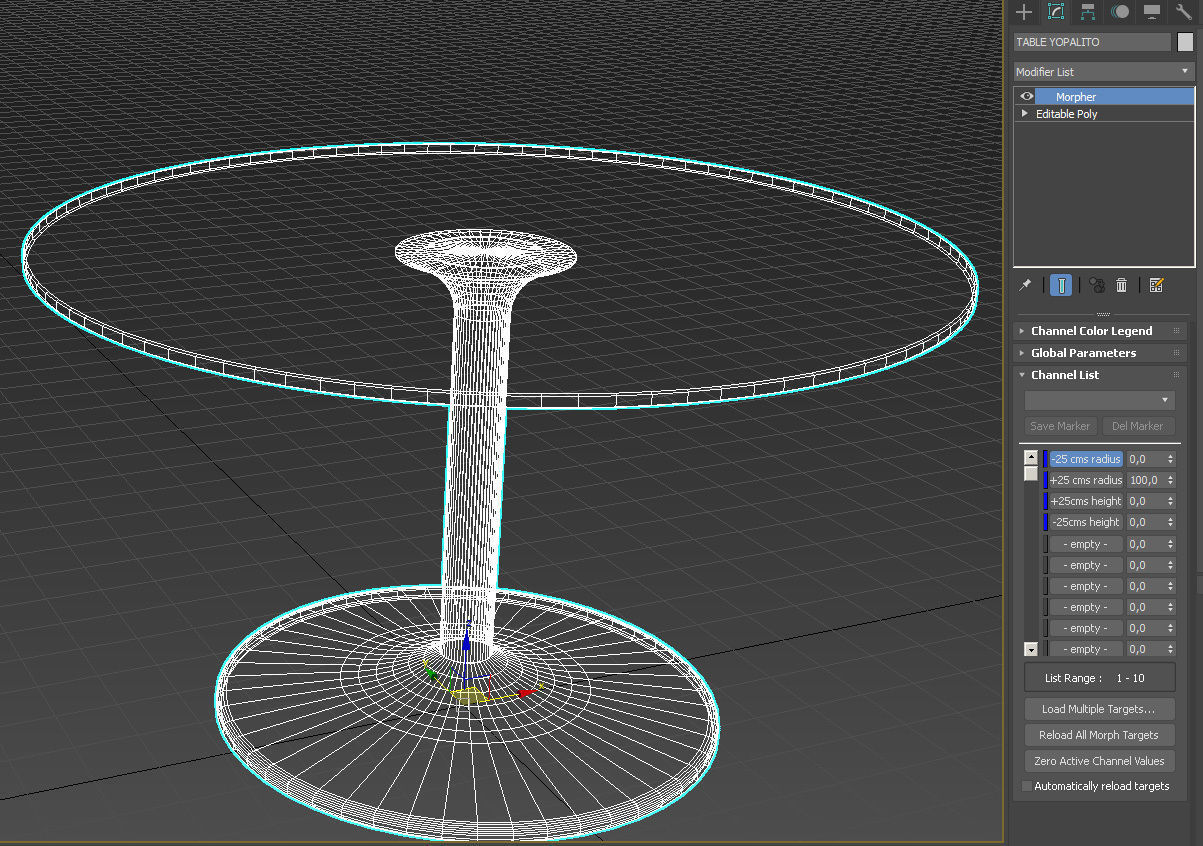Enable Automatically reload targets checkbox
1203x846 pixels.
click(1027, 786)
